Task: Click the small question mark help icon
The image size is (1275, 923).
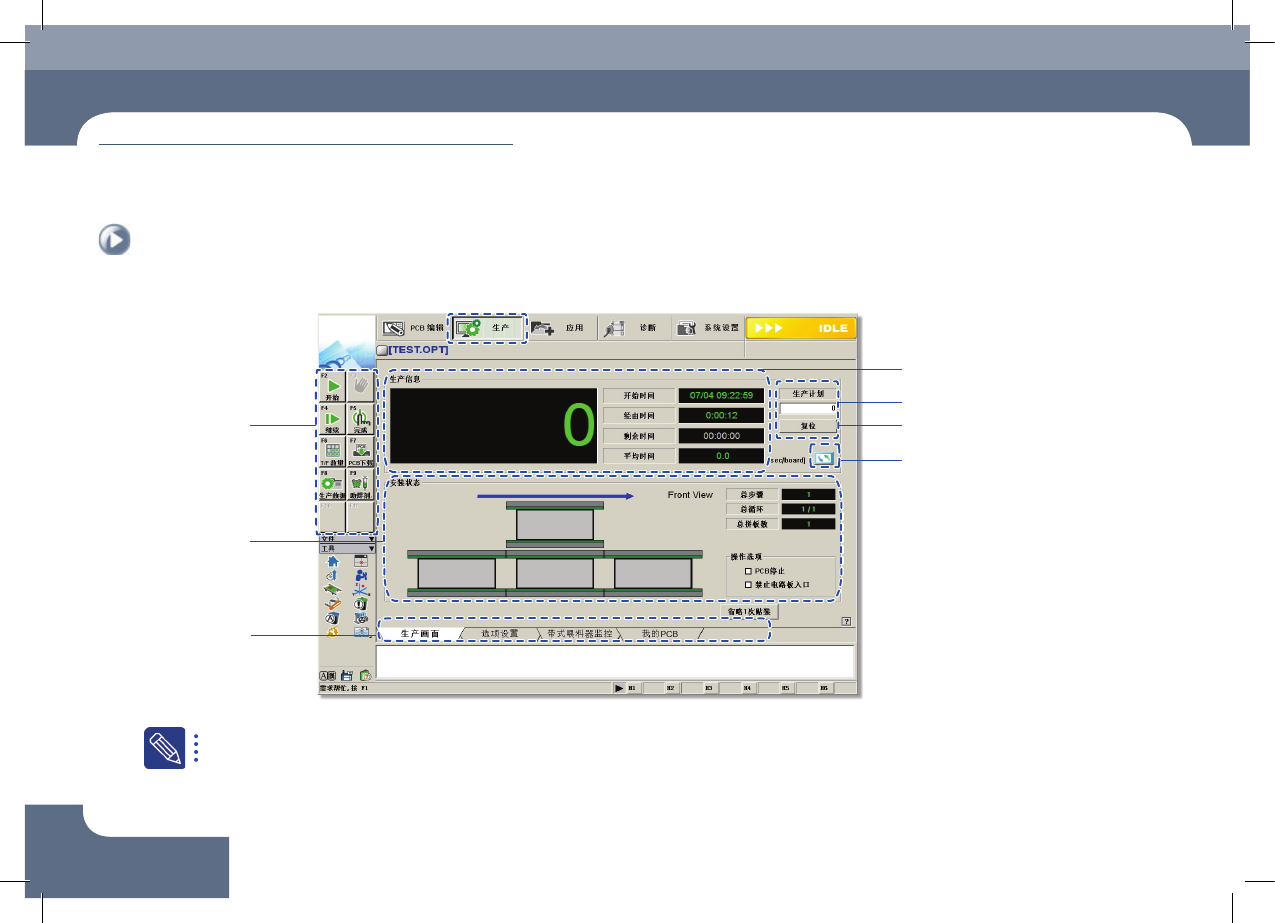Action: 846,620
